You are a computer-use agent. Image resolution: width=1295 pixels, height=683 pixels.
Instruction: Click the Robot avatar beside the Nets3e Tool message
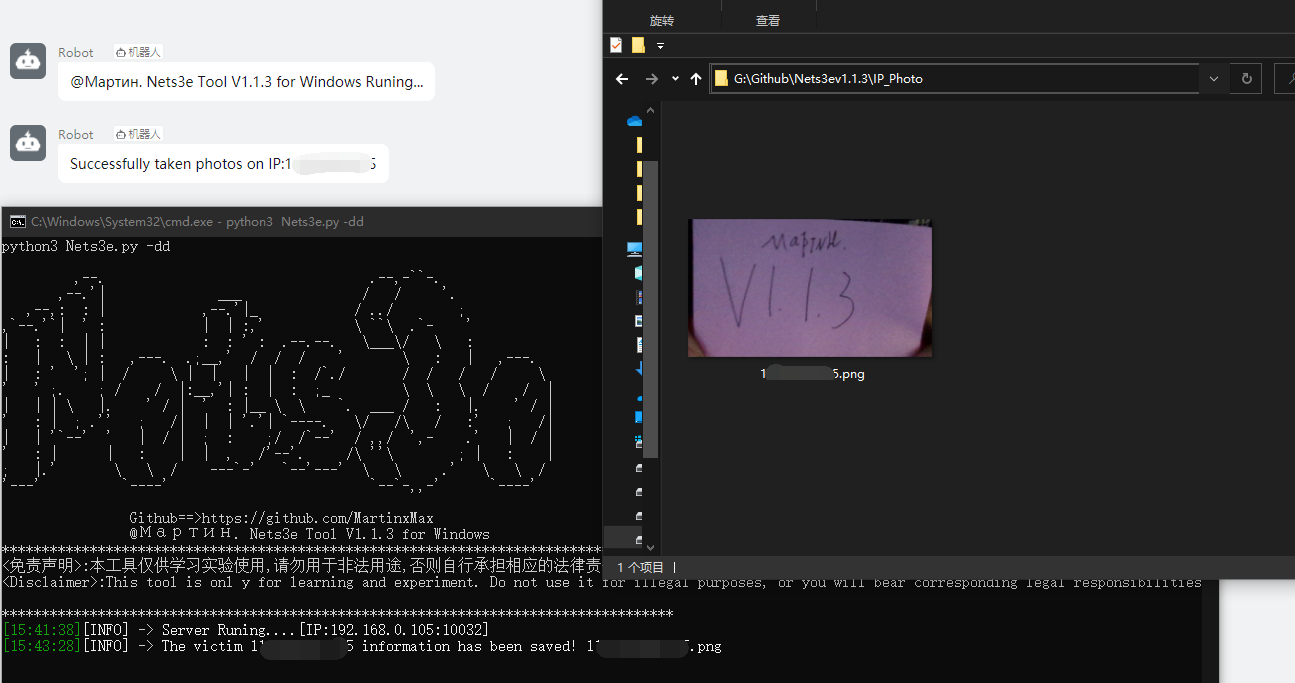click(28, 61)
